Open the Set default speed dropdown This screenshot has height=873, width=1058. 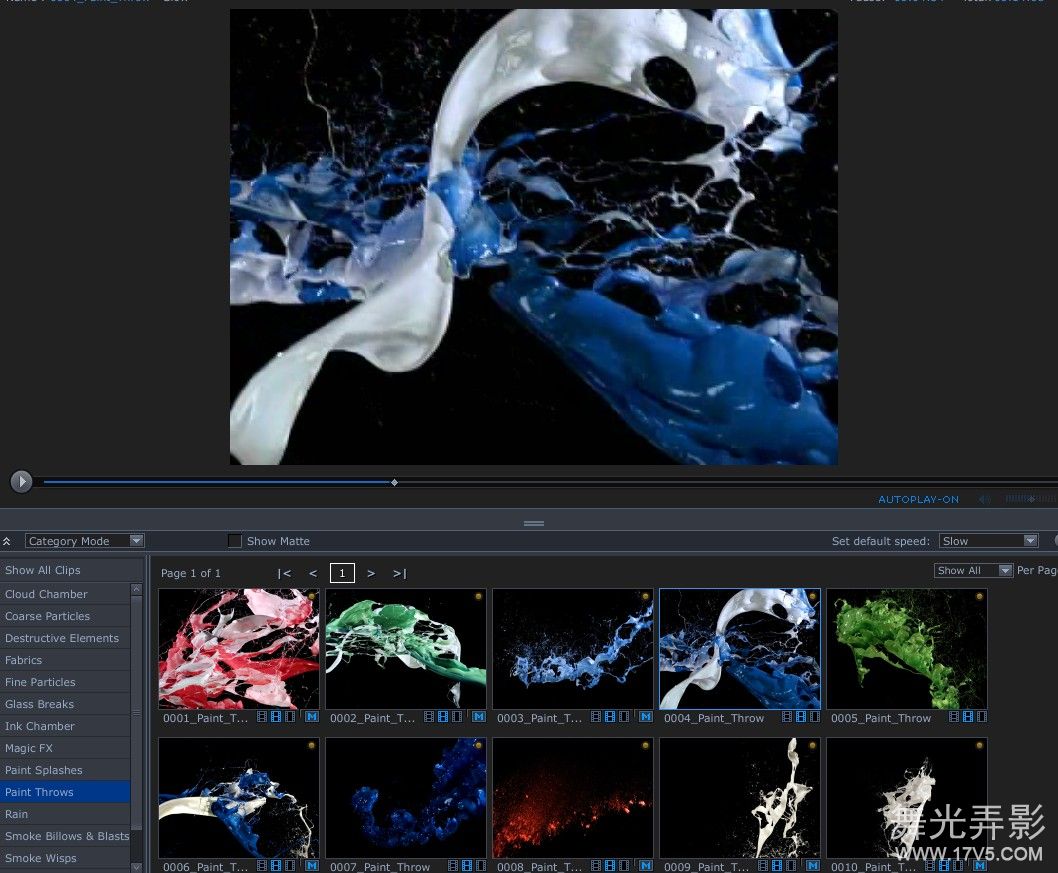[x=989, y=540]
